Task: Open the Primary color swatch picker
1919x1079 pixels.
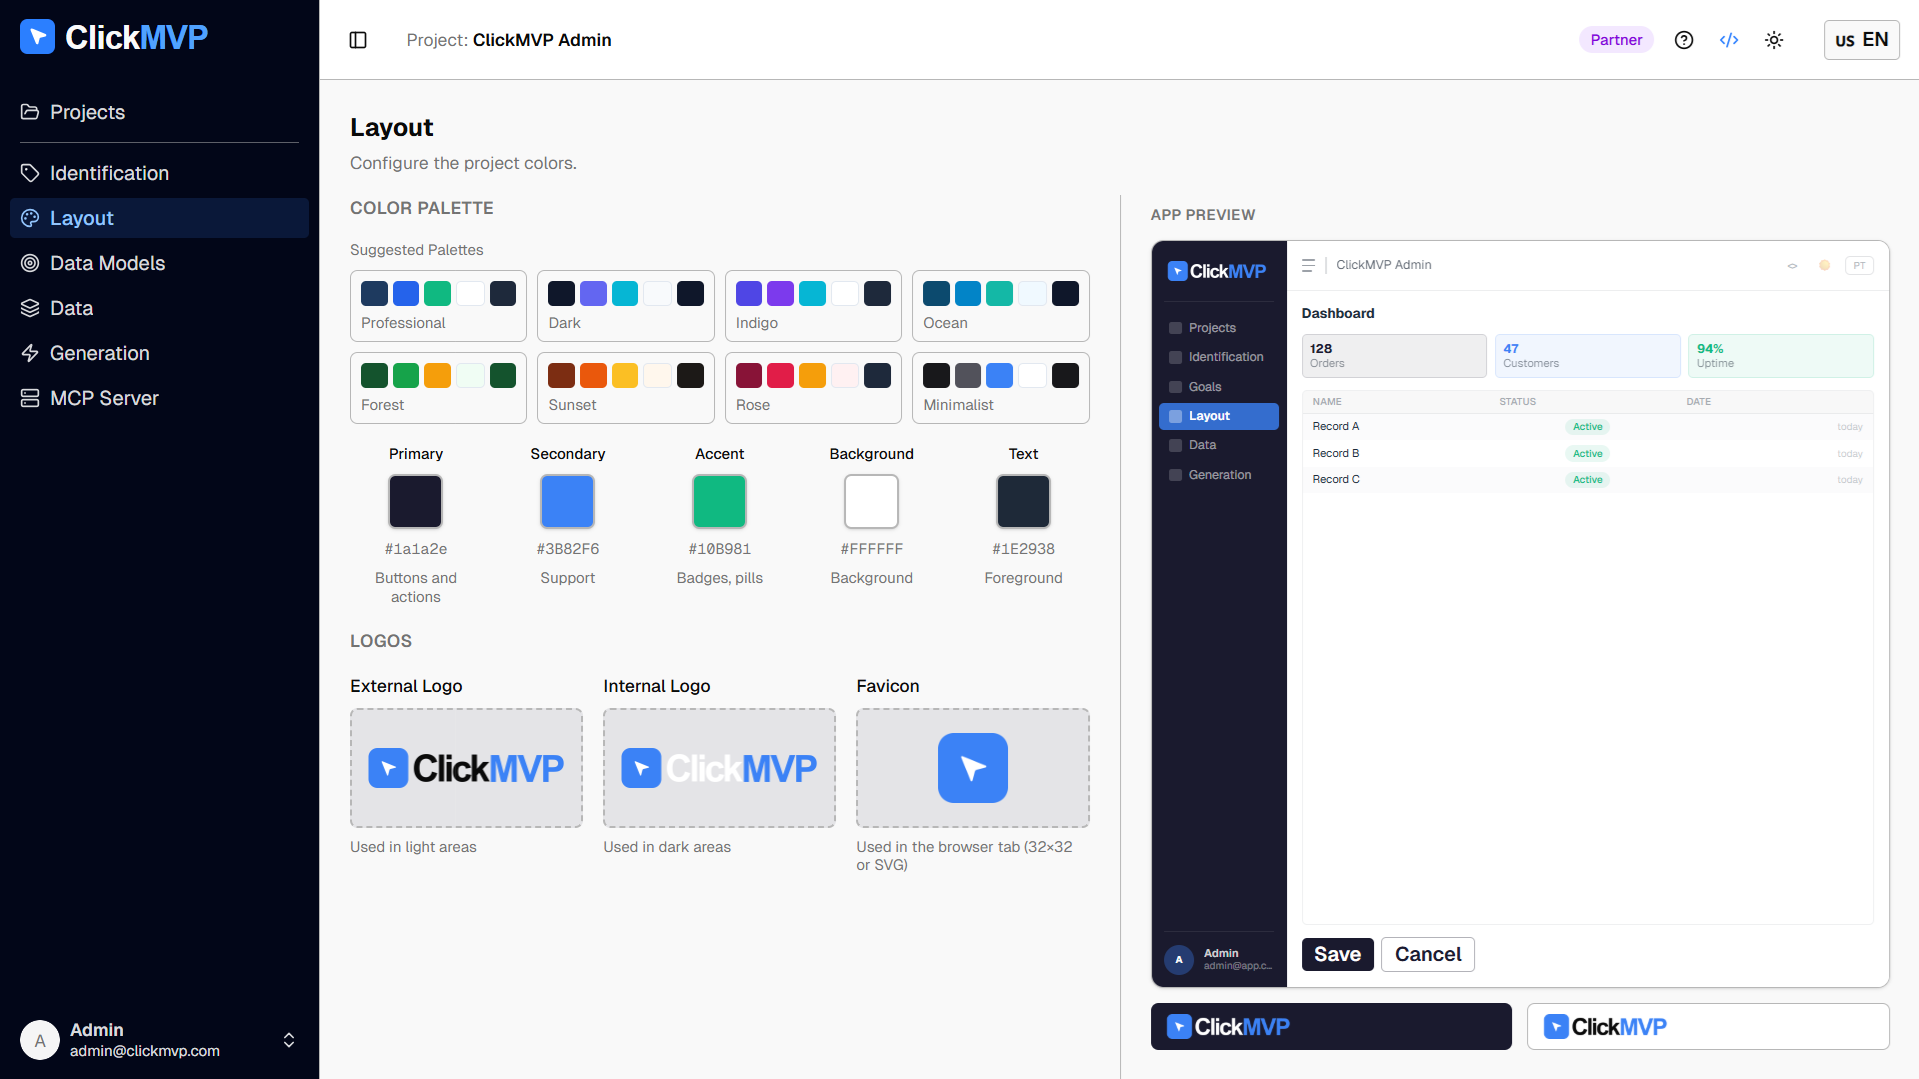Action: (415, 501)
